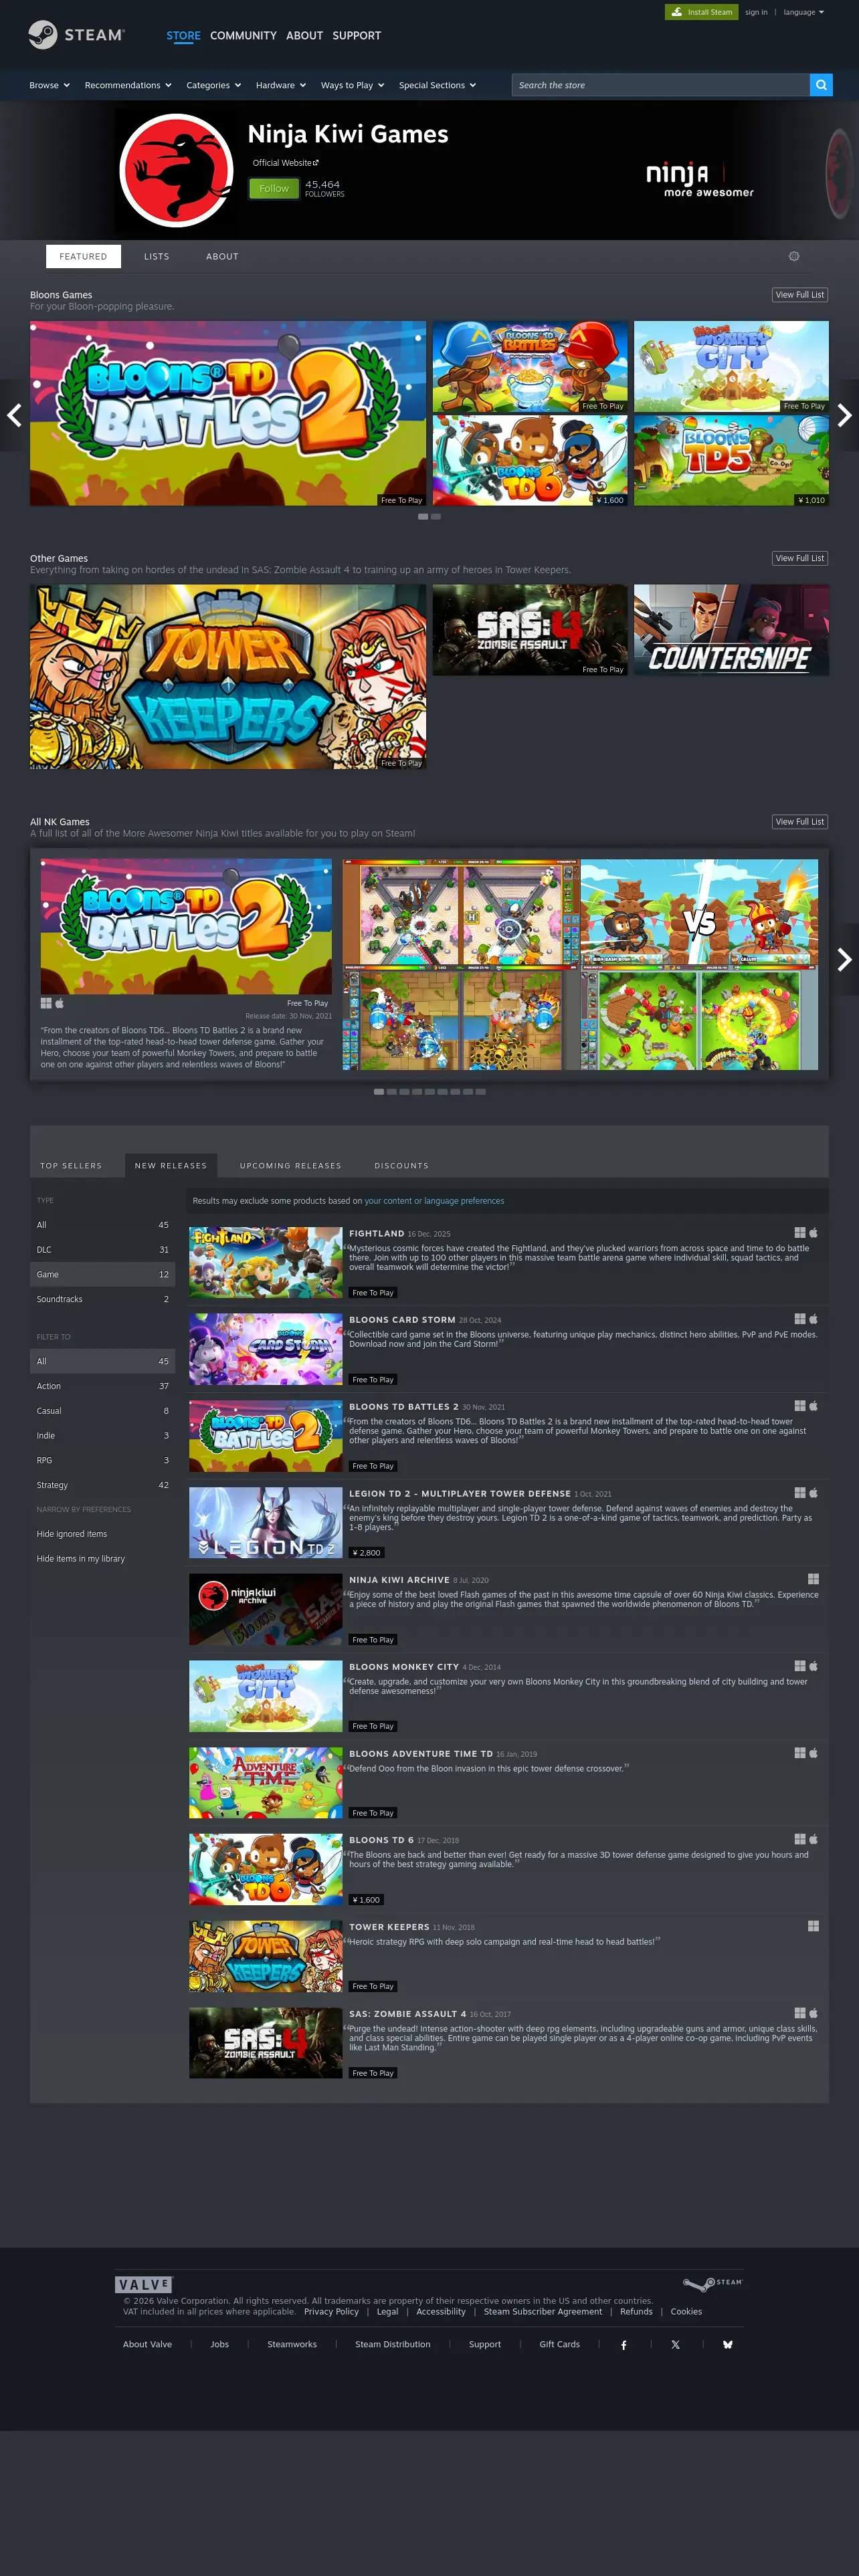Select second dot of Bloons Games carousel pager

pyautogui.click(x=436, y=517)
